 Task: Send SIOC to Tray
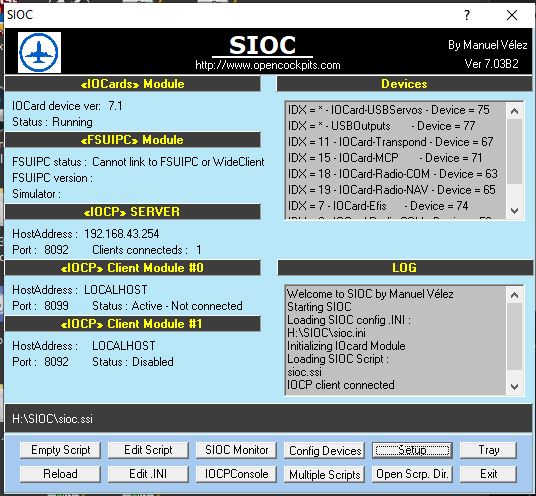[488, 450]
